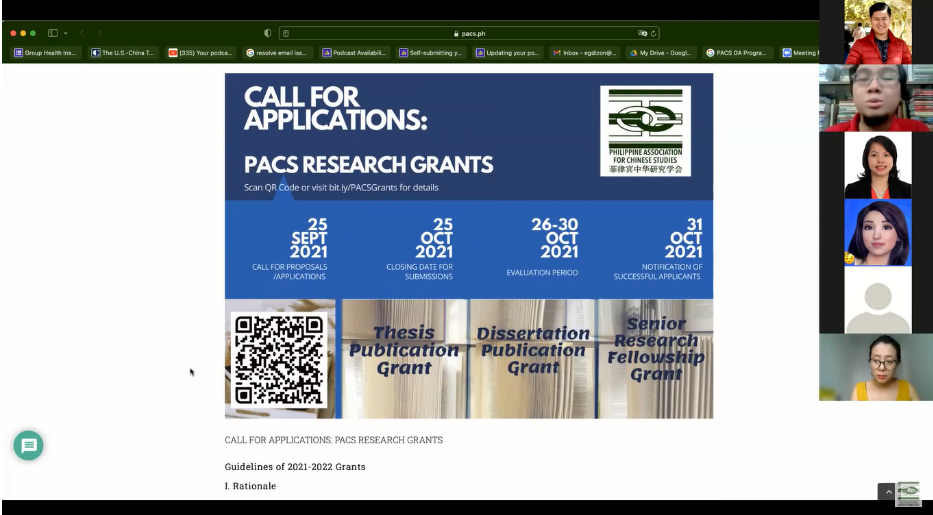Click the PACS logo on the banner

coord(646,131)
